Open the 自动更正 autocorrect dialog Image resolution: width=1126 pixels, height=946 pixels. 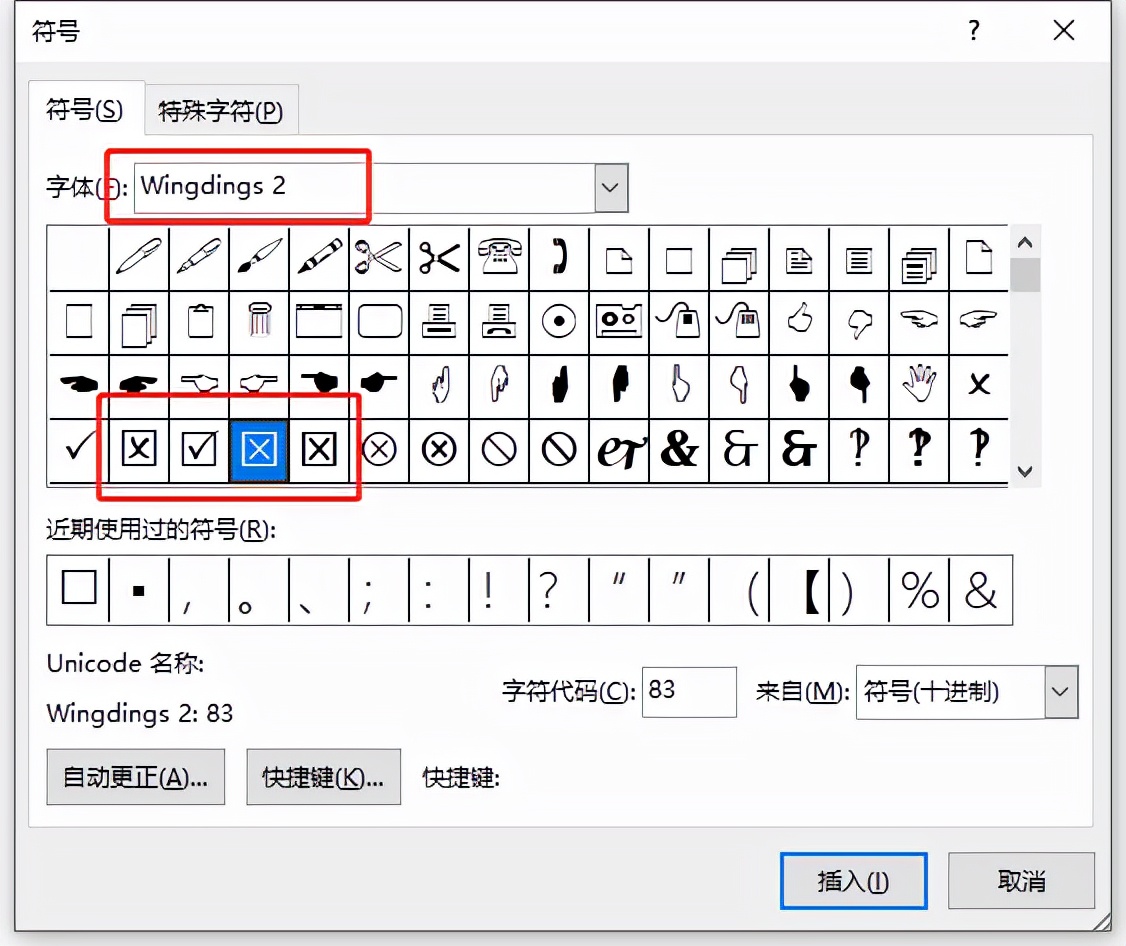(x=135, y=777)
